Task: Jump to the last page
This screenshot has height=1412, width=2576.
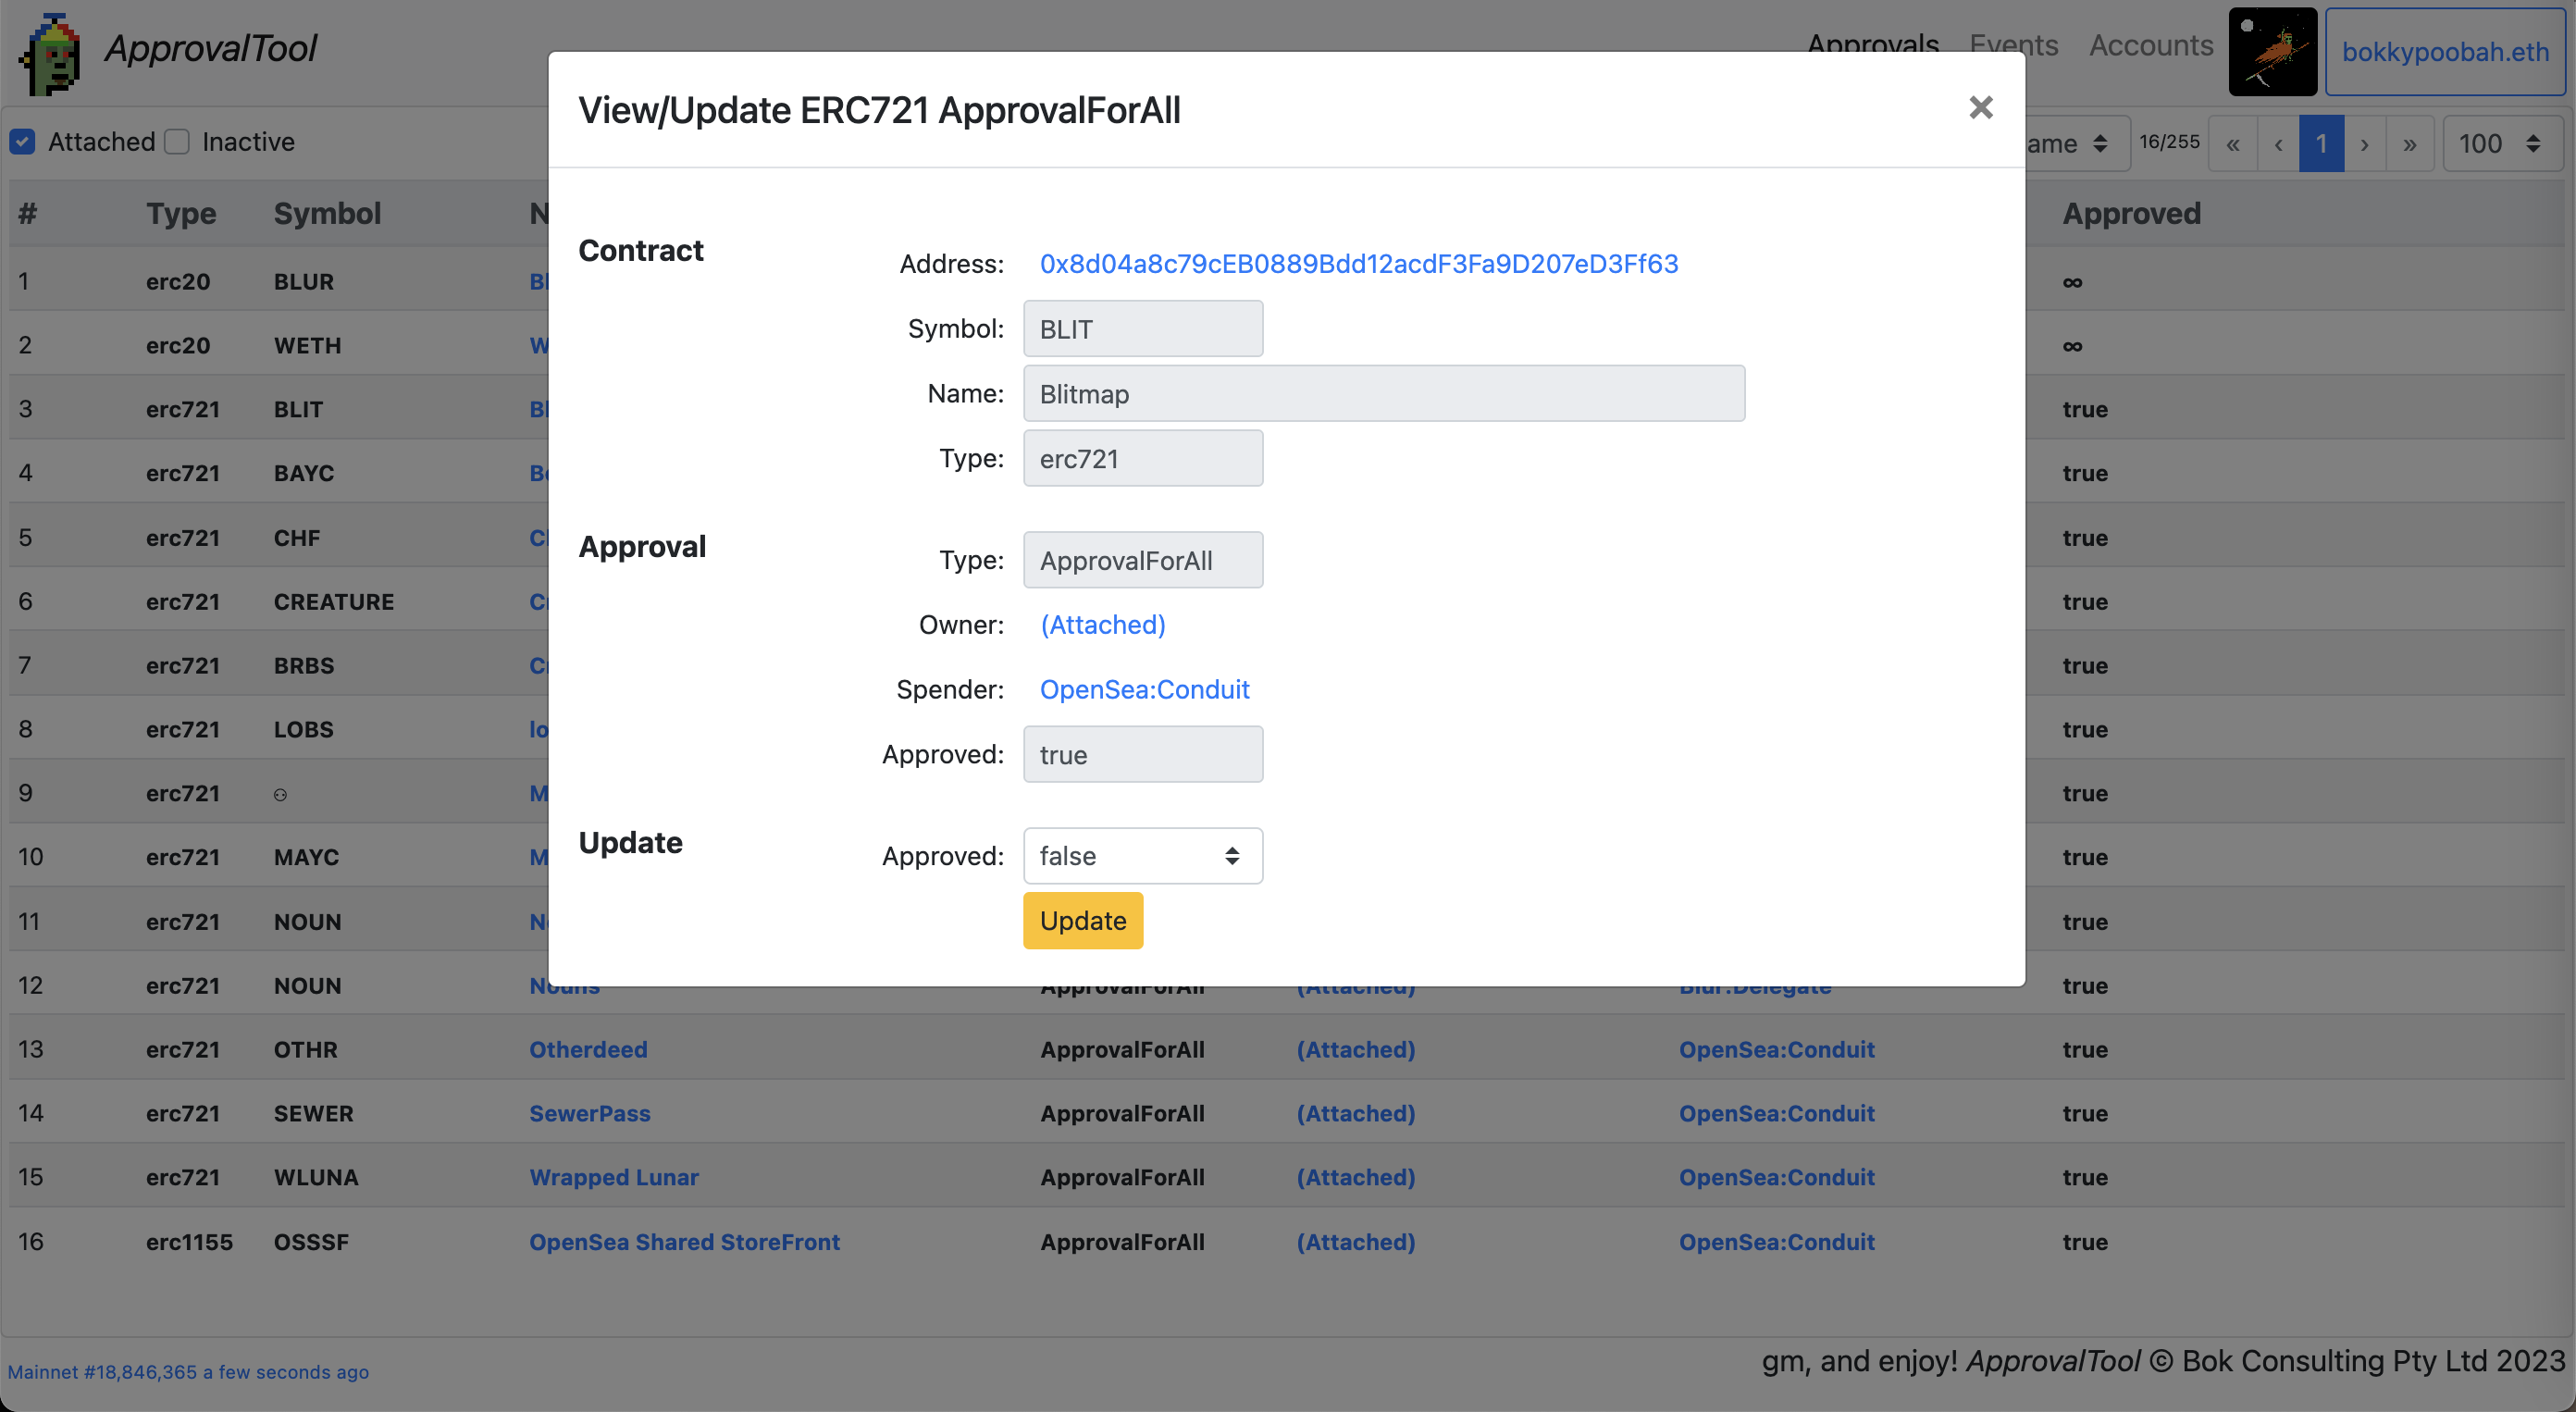Action: tap(2410, 144)
